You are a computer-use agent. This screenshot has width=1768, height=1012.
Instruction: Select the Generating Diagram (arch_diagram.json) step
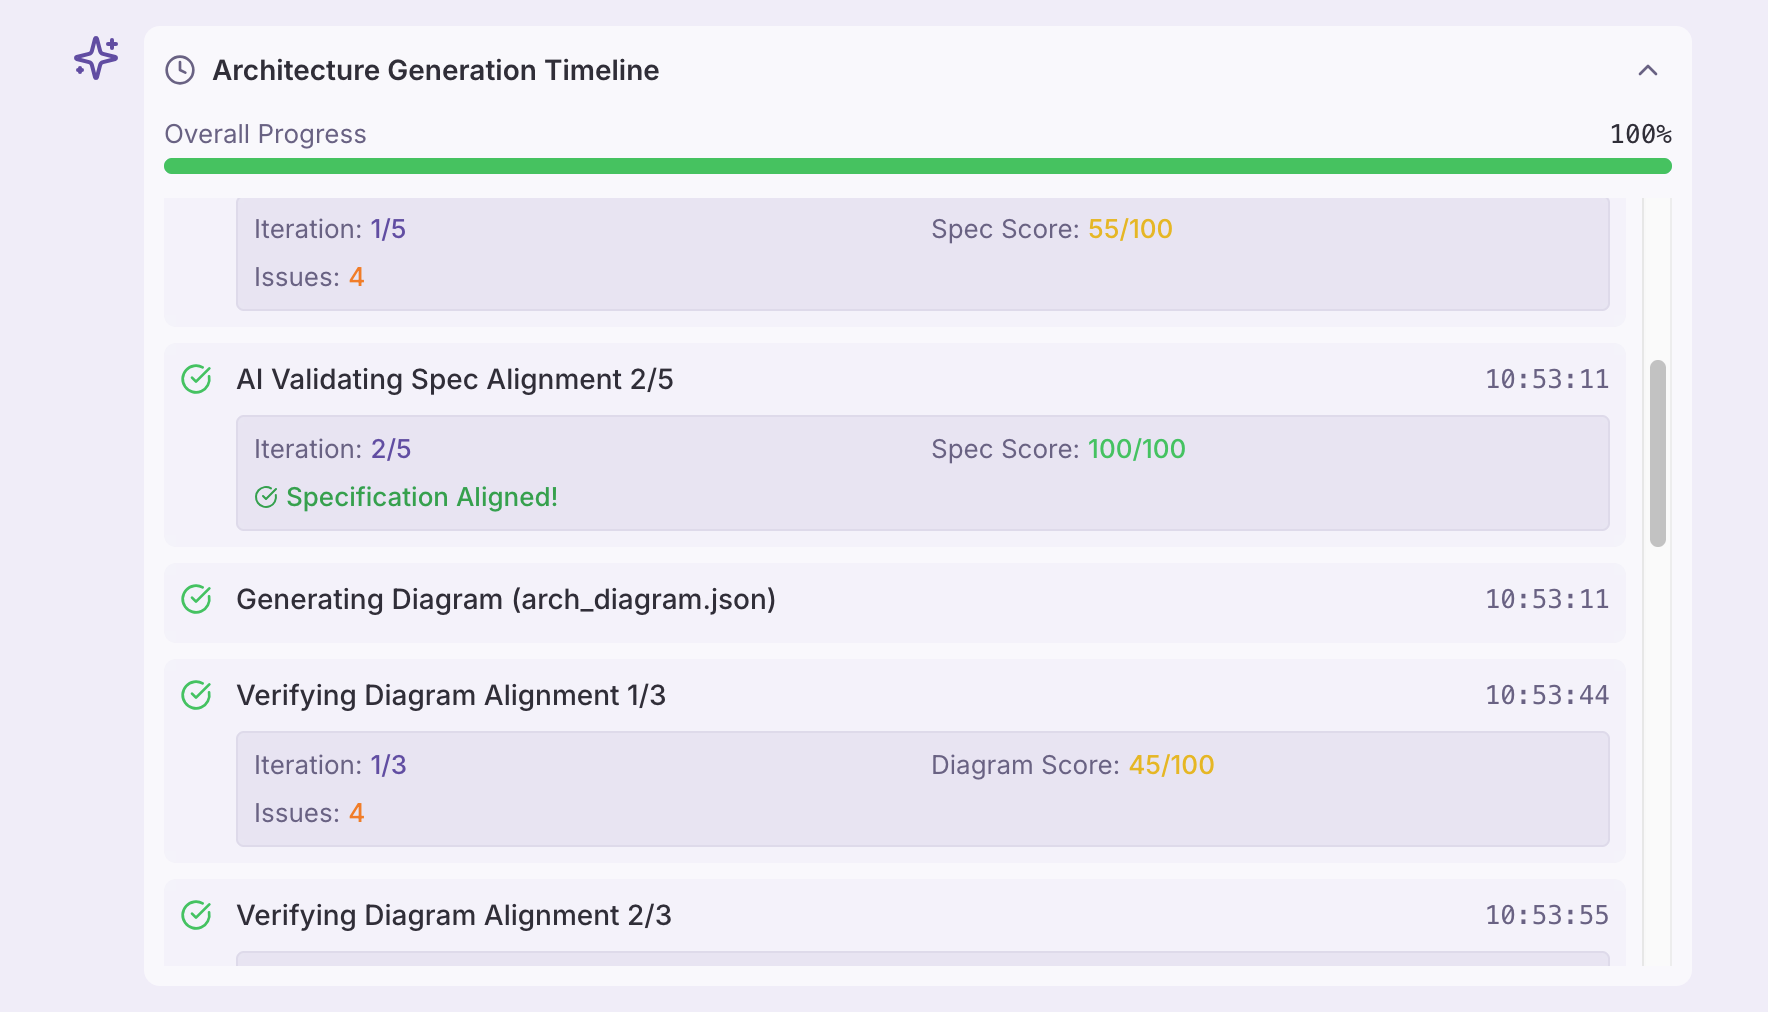[x=505, y=599]
